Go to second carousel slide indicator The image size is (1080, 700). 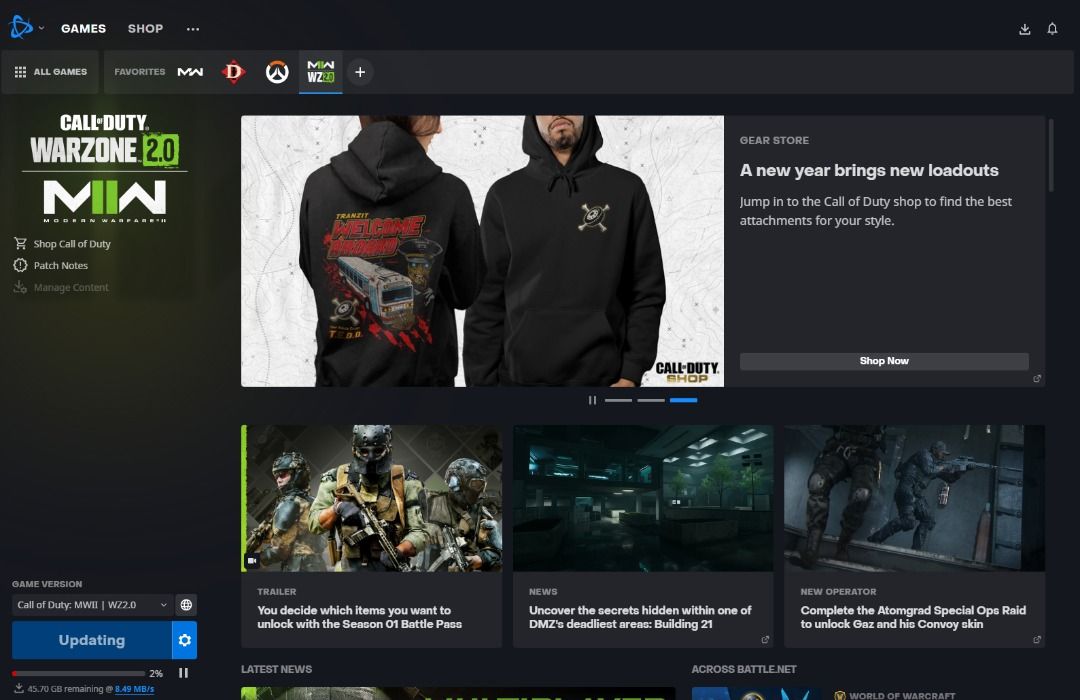pos(651,400)
